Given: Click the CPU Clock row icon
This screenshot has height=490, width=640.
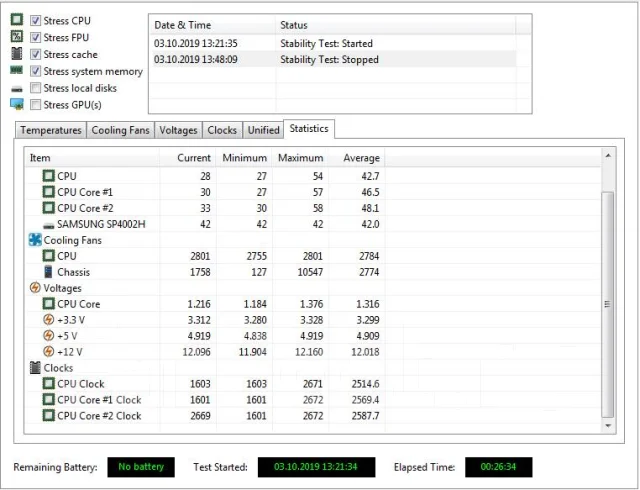Looking at the screenshot, I should (49, 383).
